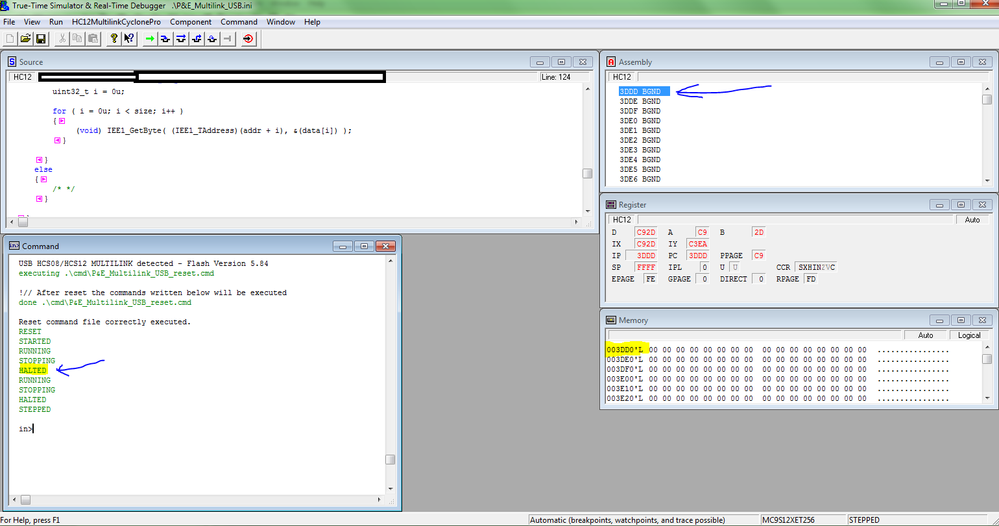Click the Command window title icon
Screen dimensions: 999x526
click(x=14, y=246)
